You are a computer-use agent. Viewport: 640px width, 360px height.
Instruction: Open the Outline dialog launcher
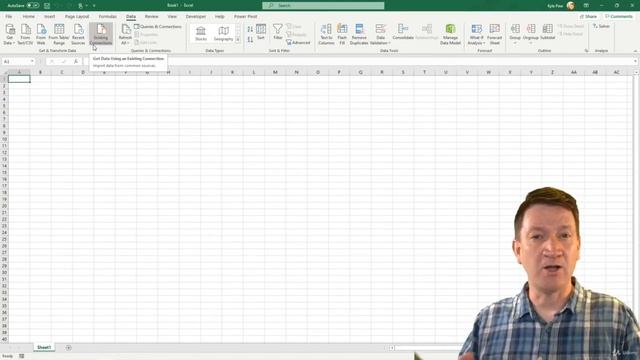(x=587, y=51)
